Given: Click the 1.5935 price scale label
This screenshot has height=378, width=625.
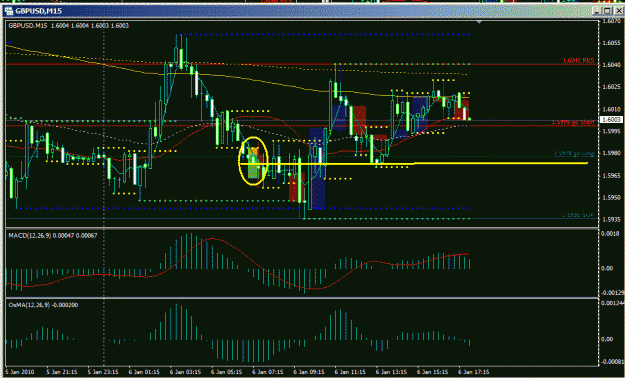Looking at the screenshot, I should coord(611,219).
